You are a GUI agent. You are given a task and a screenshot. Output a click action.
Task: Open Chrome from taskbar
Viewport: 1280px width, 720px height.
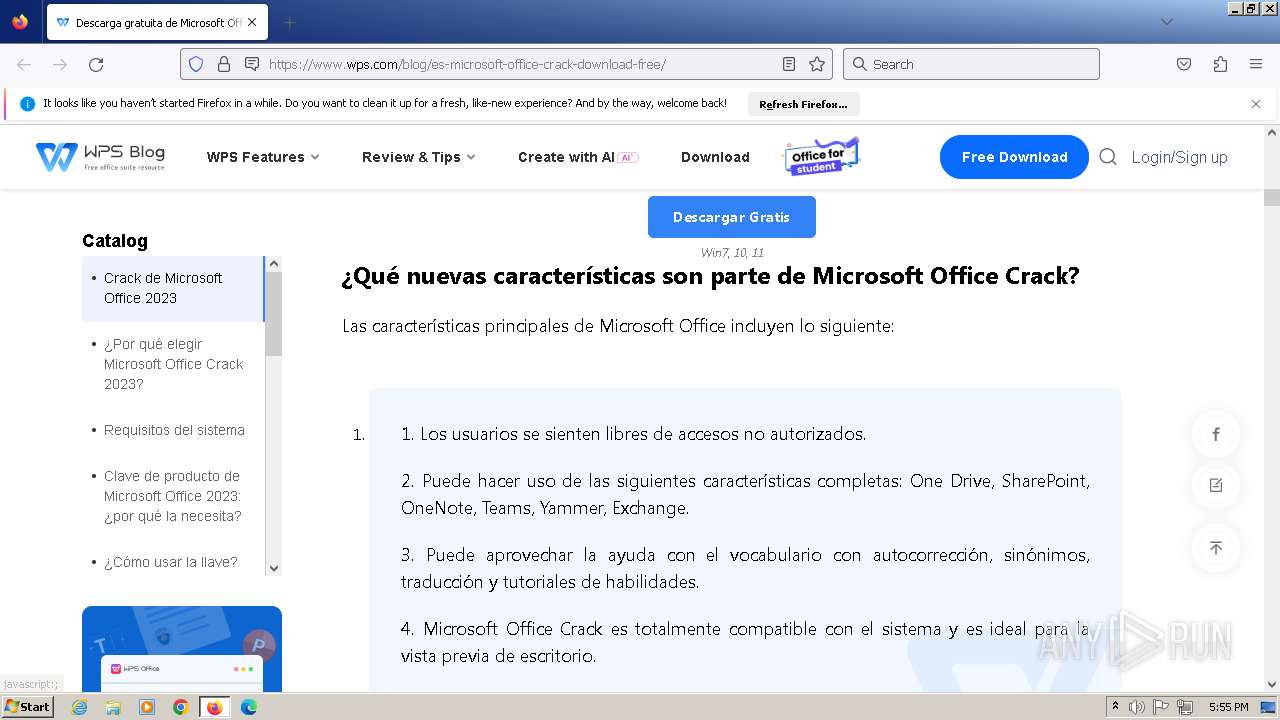pos(180,707)
